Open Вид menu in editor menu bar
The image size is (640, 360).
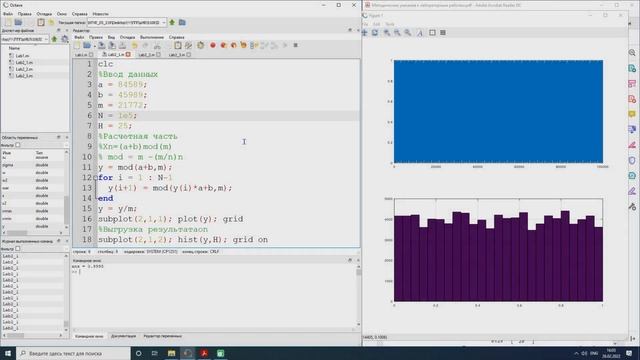click(111, 37)
